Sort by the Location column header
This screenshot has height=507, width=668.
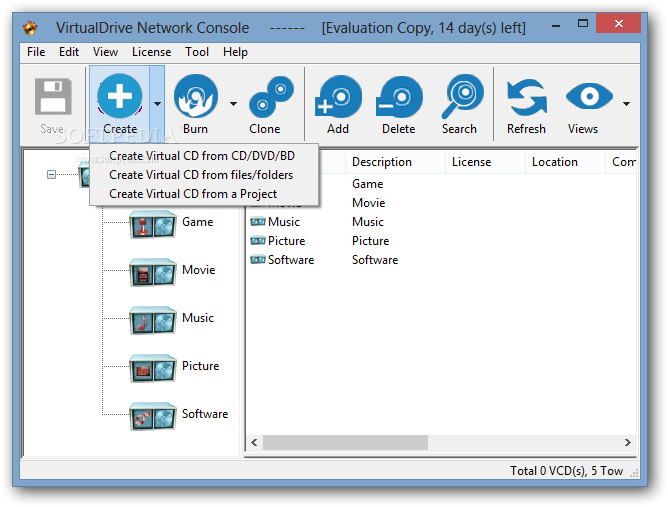click(565, 162)
